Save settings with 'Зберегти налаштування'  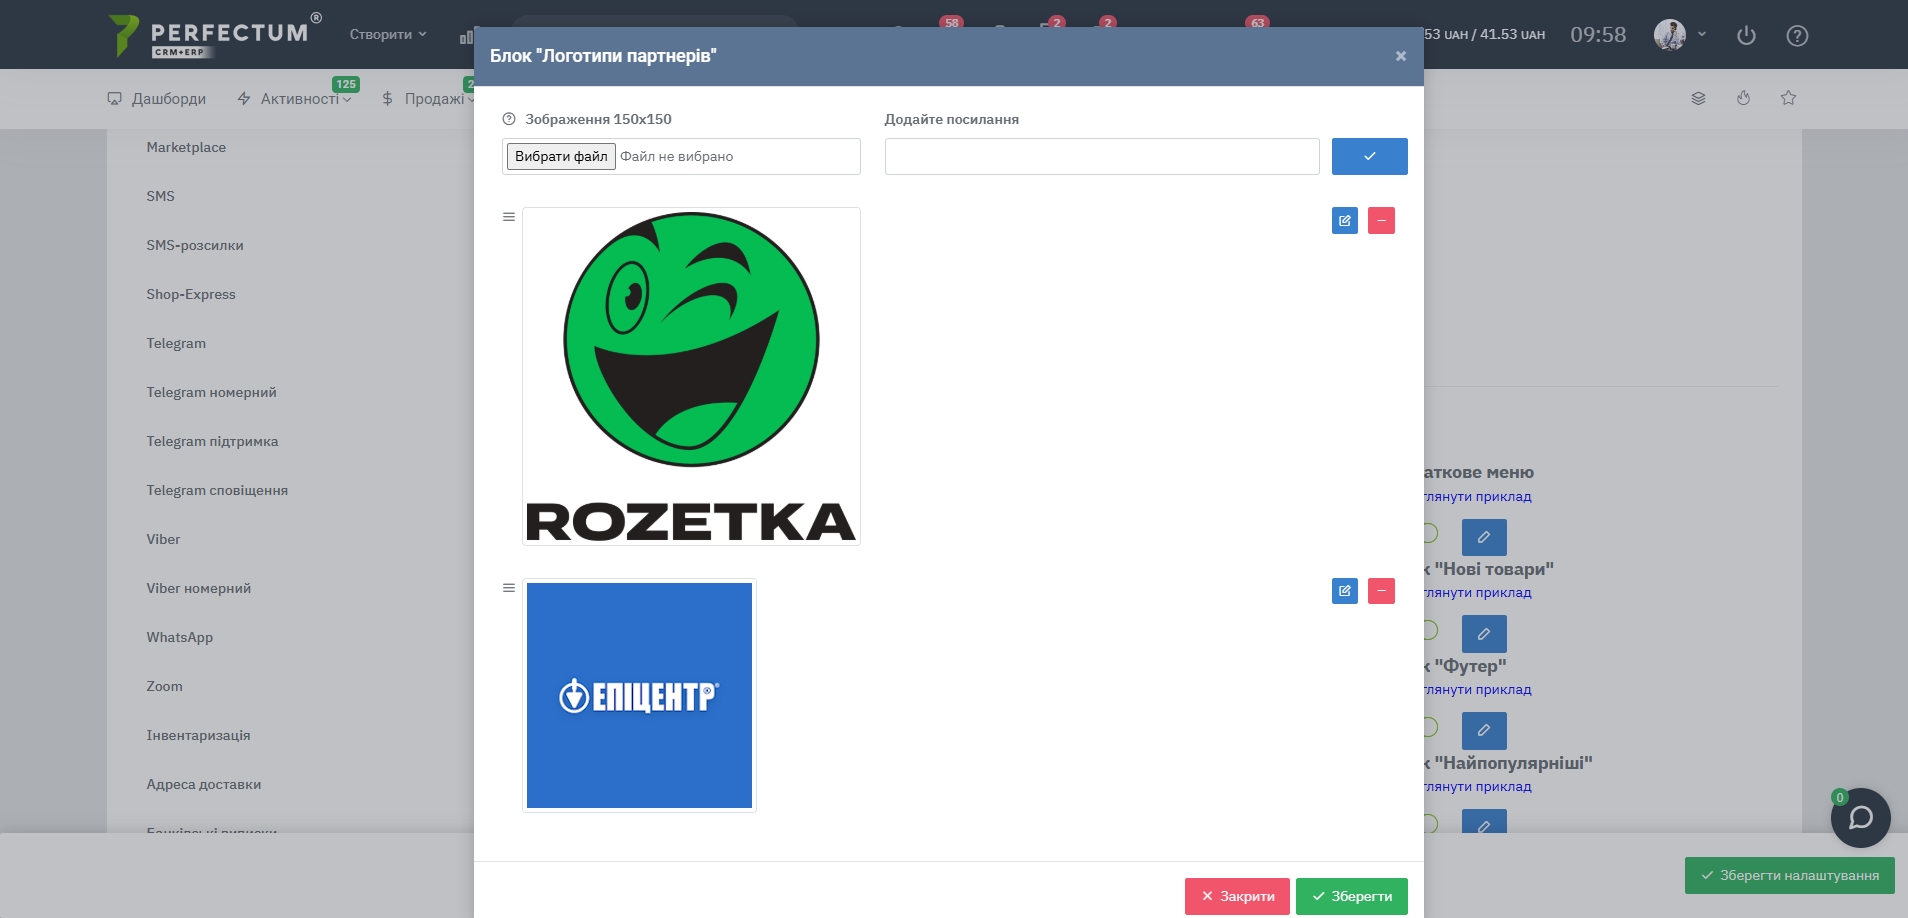1789,875
